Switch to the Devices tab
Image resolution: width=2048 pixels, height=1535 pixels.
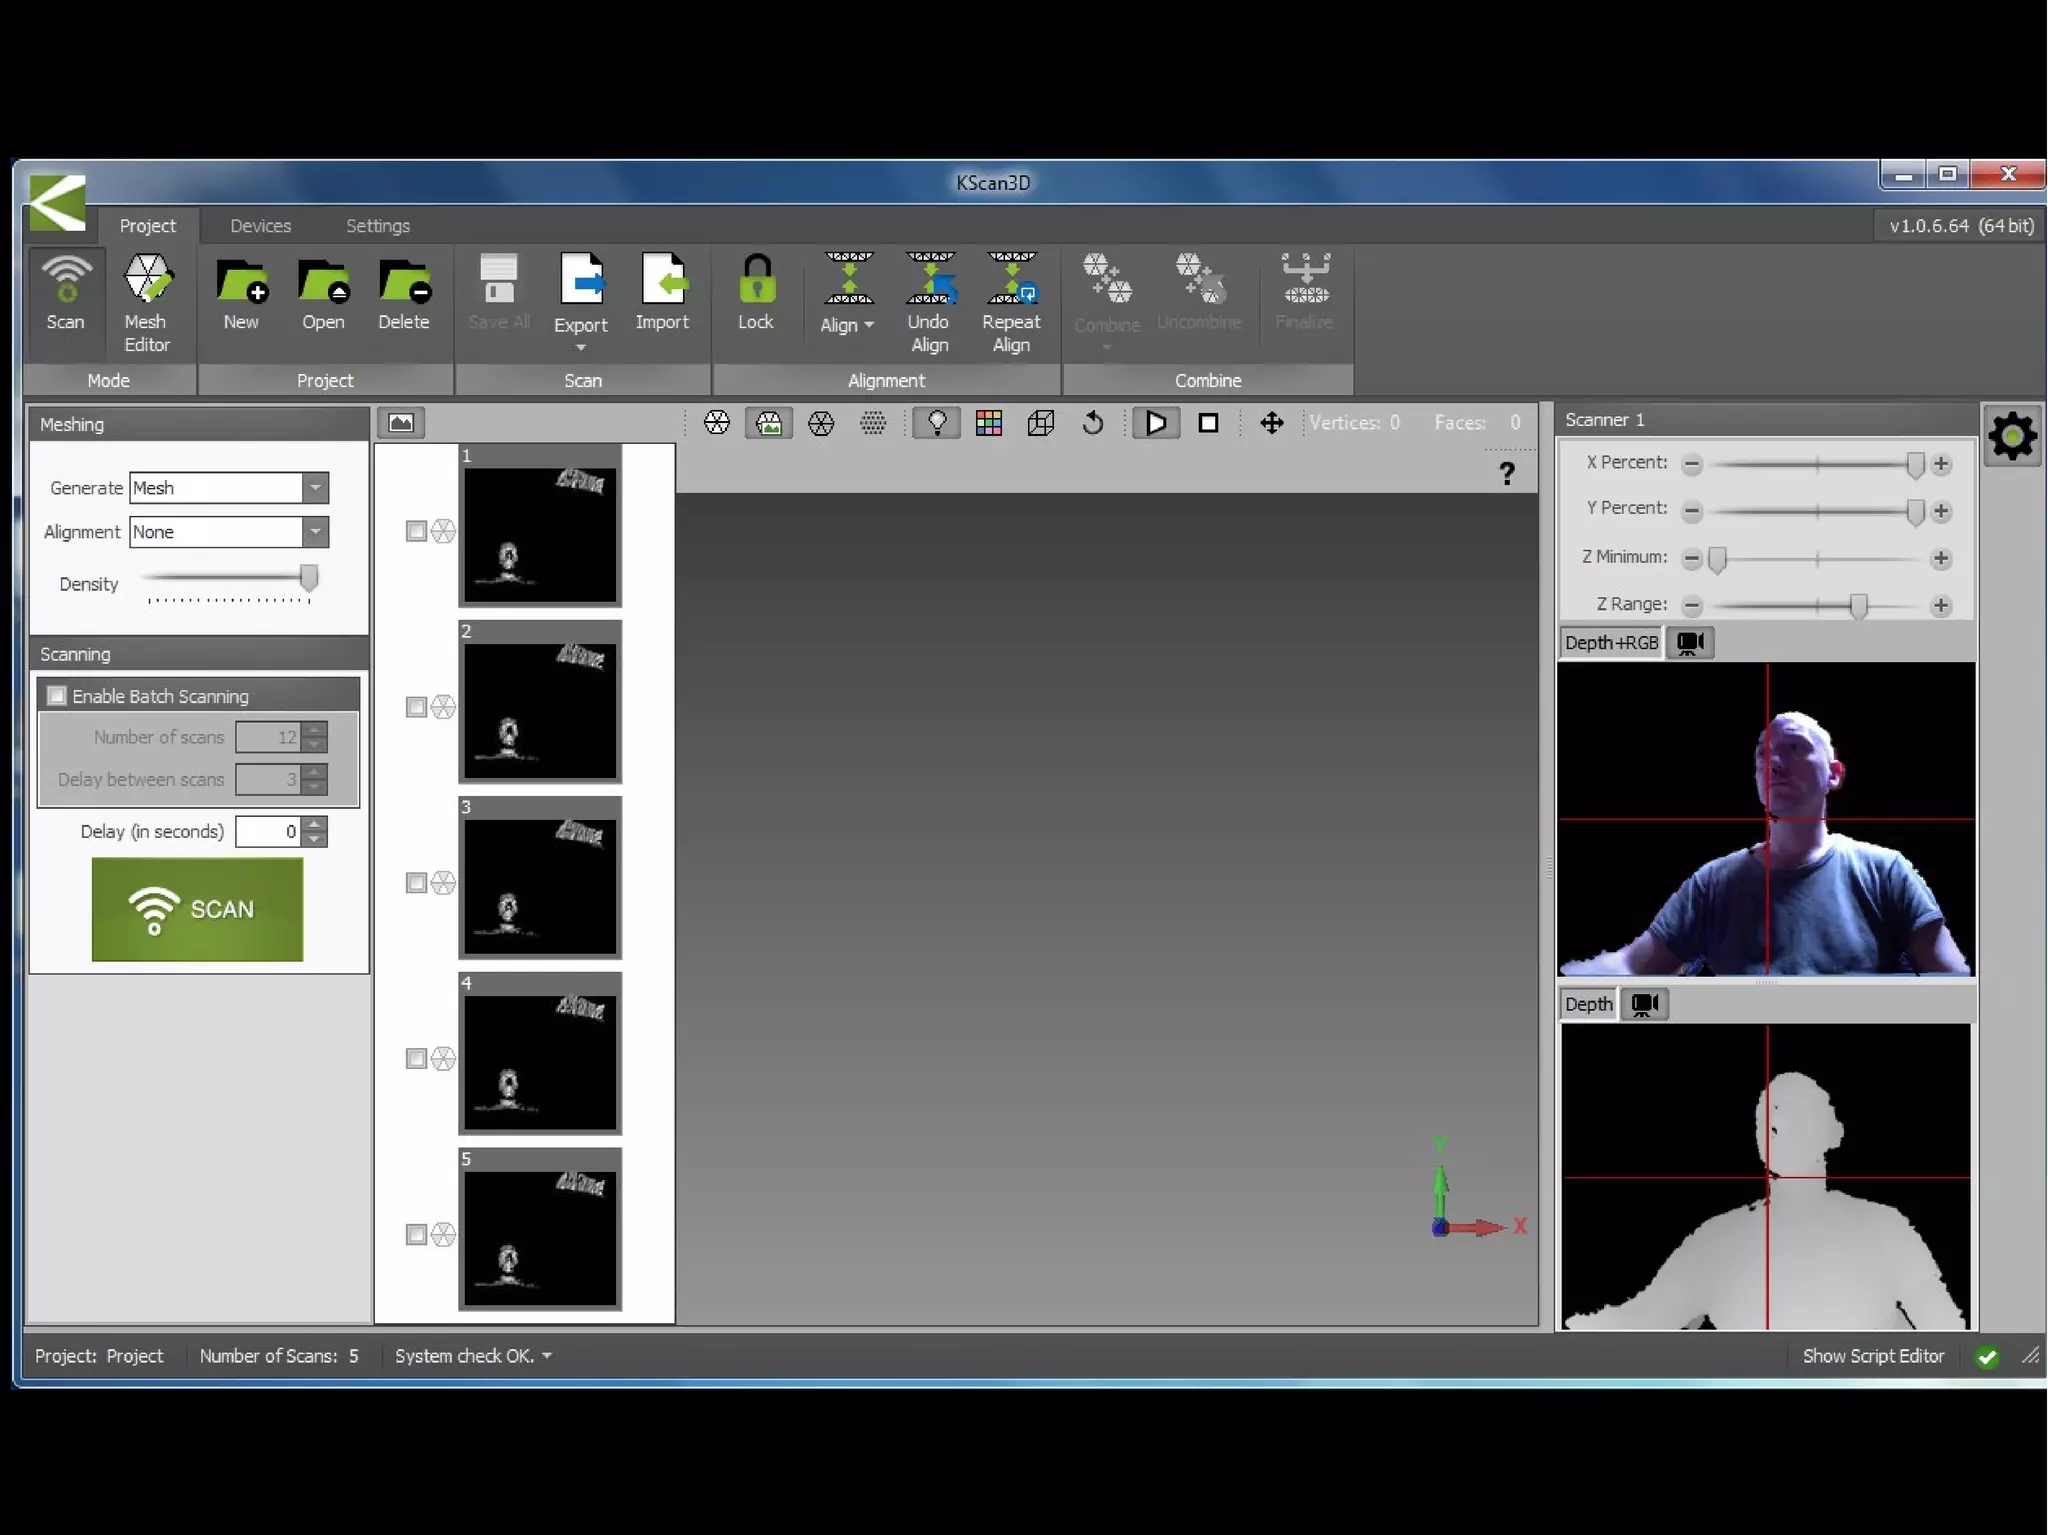(x=260, y=226)
